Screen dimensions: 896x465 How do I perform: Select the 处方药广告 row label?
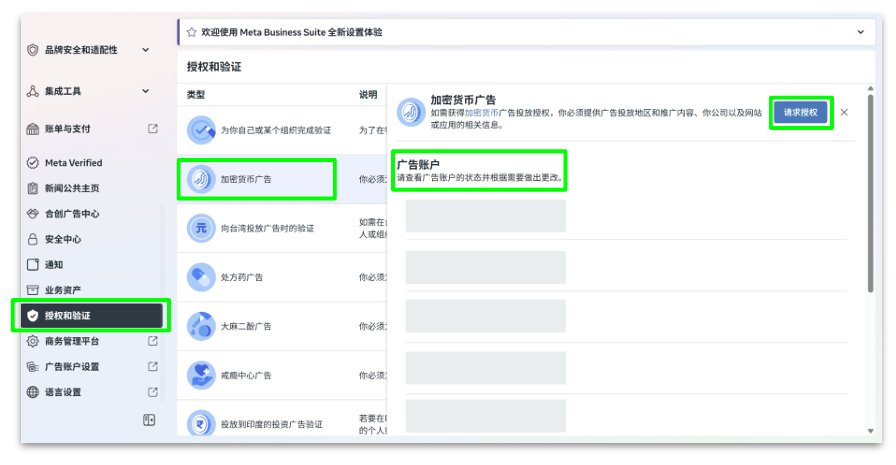(242, 278)
